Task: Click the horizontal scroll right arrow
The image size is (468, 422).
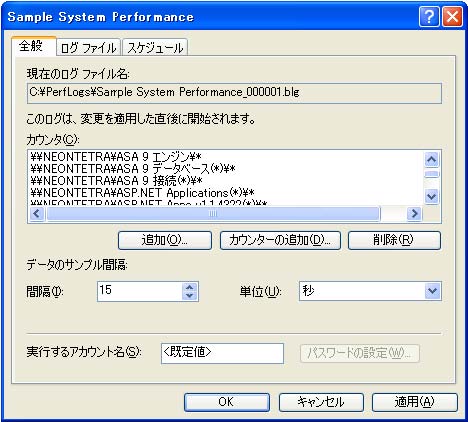Action: click(414, 213)
